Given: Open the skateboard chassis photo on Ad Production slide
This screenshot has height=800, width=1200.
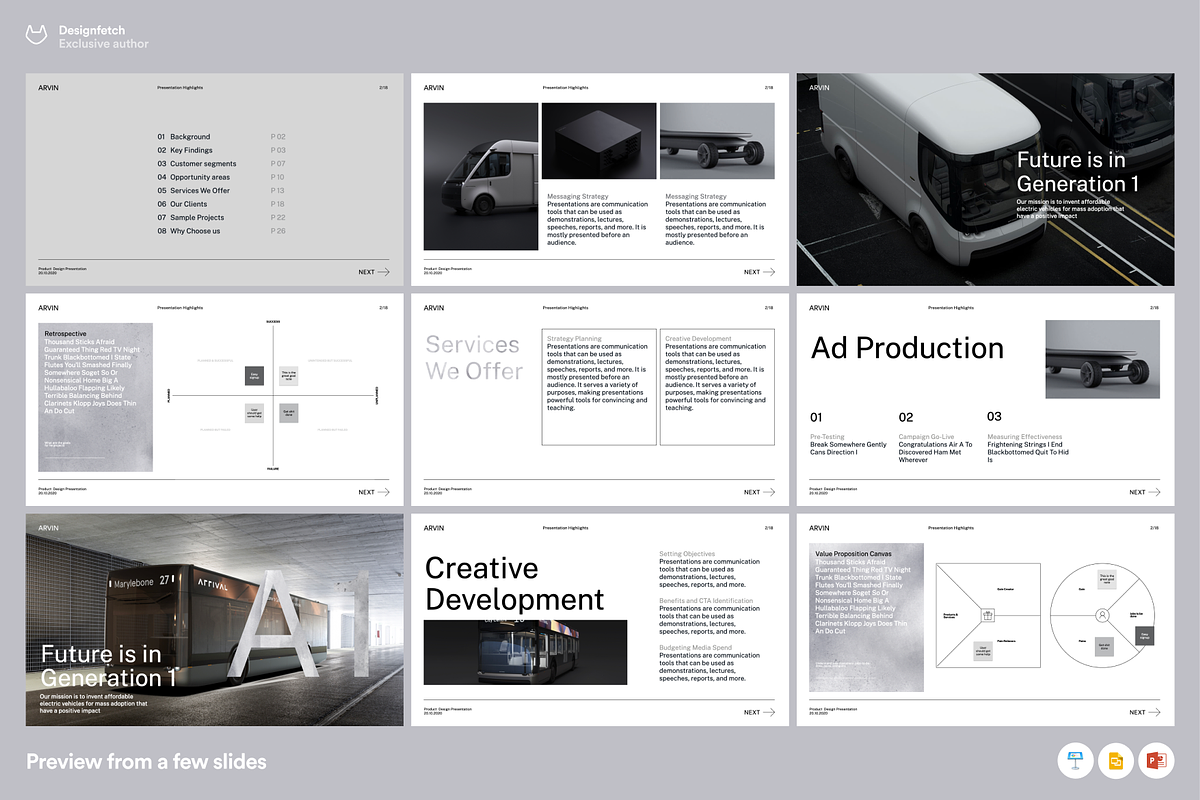Looking at the screenshot, I should click(x=1103, y=358).
